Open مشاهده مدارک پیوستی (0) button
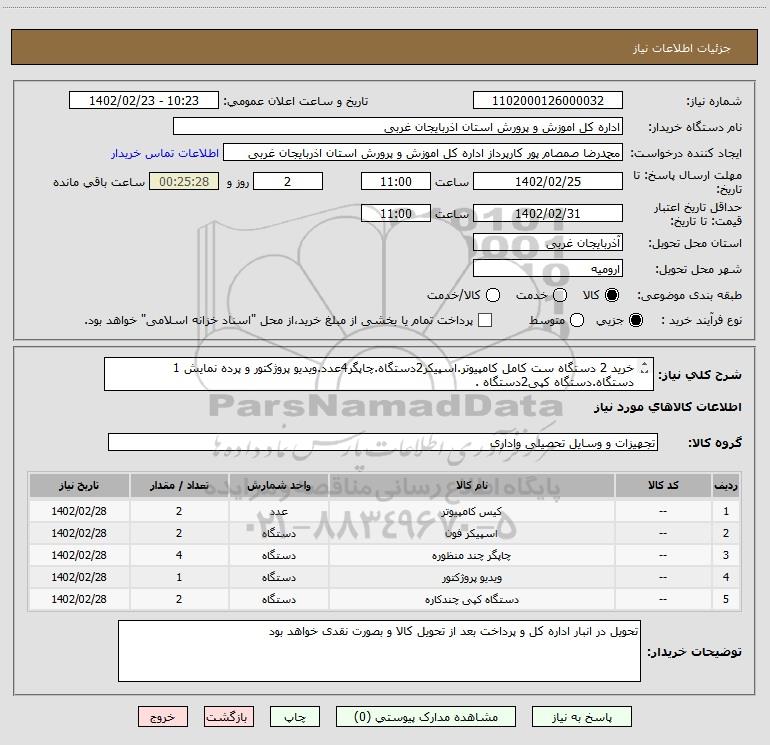The height and width of the screenshot is (745, 770). pos(426,717)
